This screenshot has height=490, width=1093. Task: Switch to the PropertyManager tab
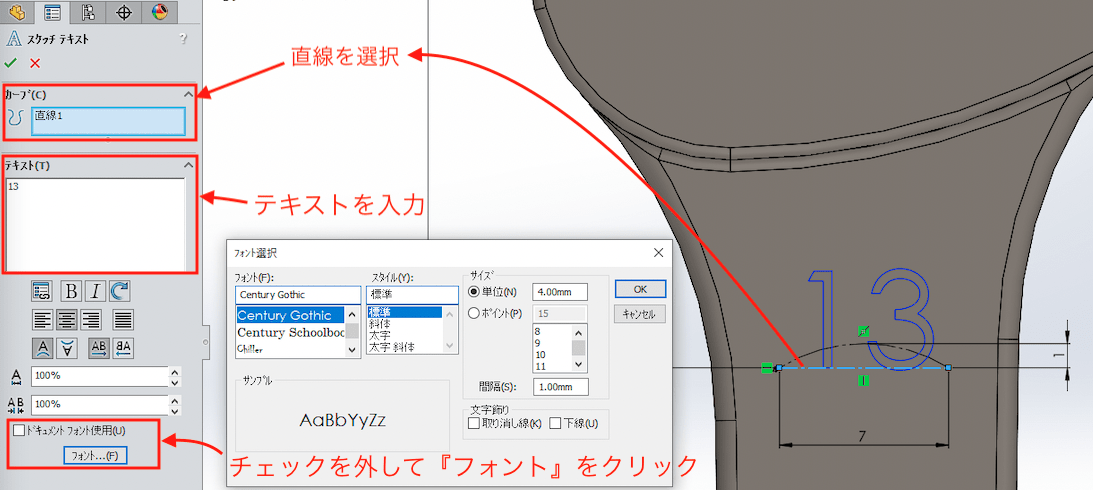(51, 11)
